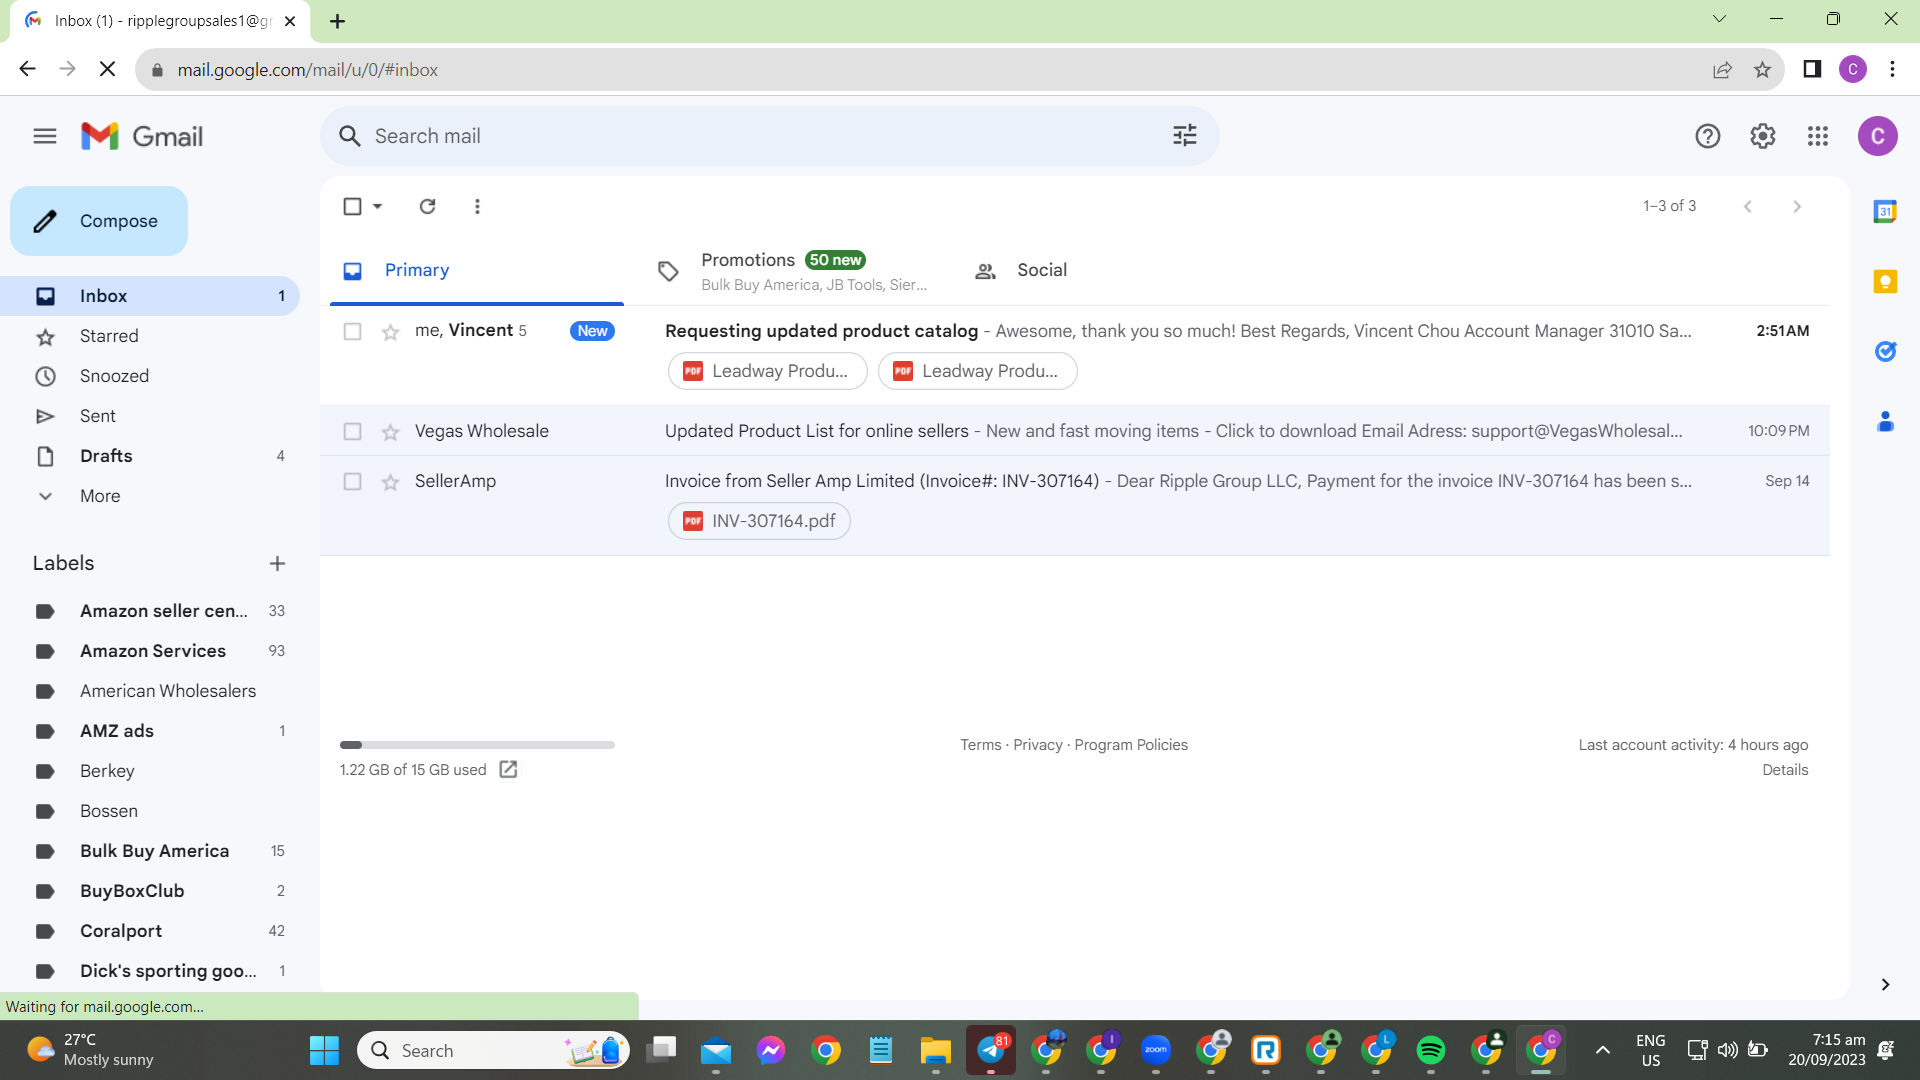This screenshot has height=1080, width=1920.
Task: Click the browser address bar URL
Action: point(308,70)
